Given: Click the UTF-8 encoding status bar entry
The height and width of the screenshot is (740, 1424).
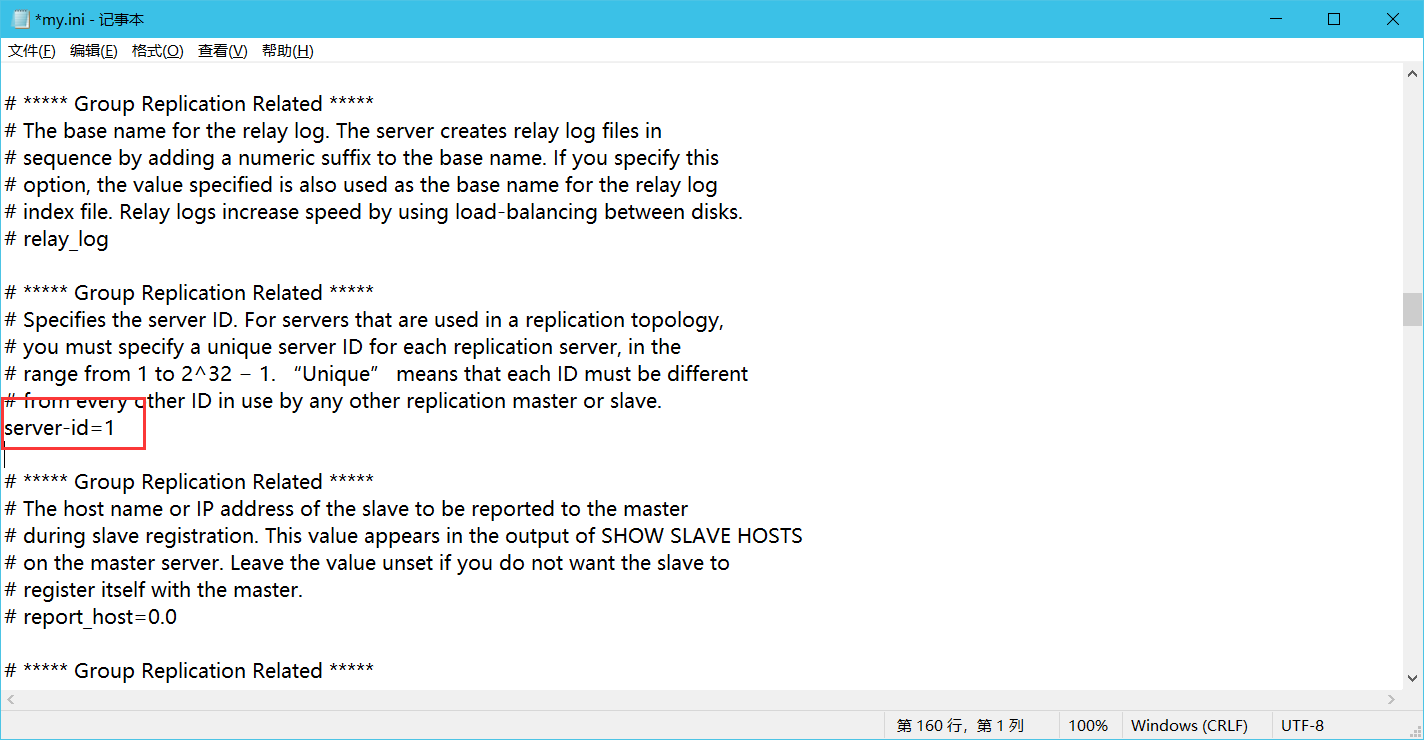Looking at the screenshot, I should [x=1302, y=725].
